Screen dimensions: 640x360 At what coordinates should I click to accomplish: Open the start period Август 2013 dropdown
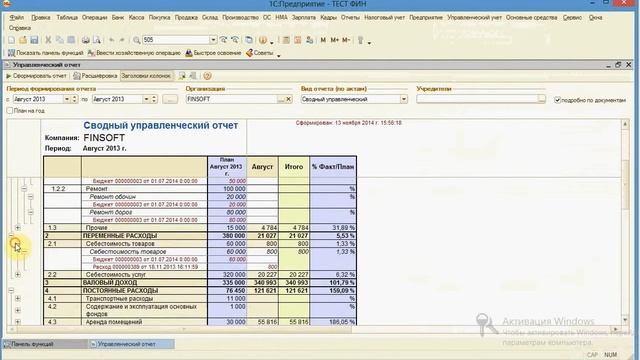pos(67,99)
